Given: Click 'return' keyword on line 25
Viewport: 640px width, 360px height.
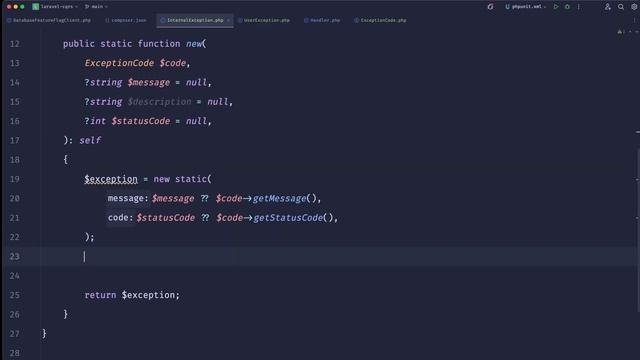Looking at the screenshot, I should click(x=100, y=295).
